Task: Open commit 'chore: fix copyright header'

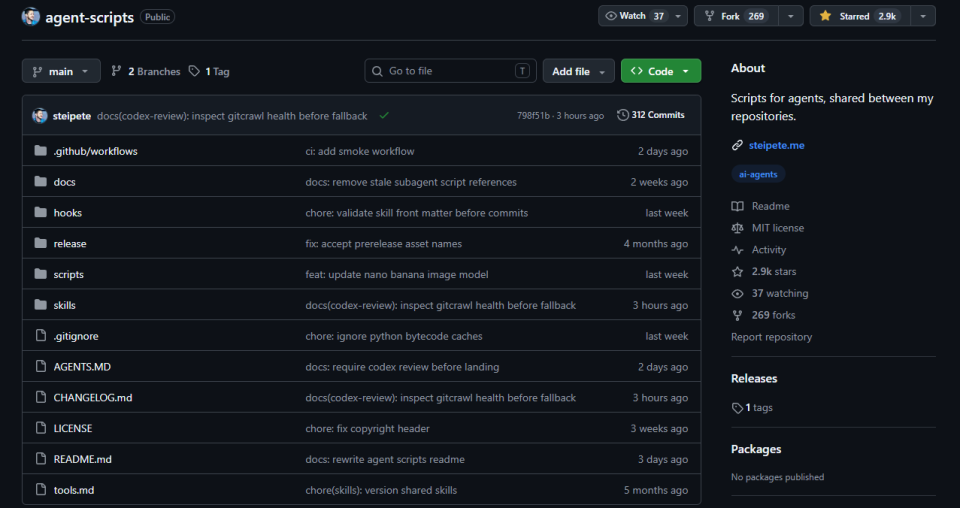Action: coord(367,428)
